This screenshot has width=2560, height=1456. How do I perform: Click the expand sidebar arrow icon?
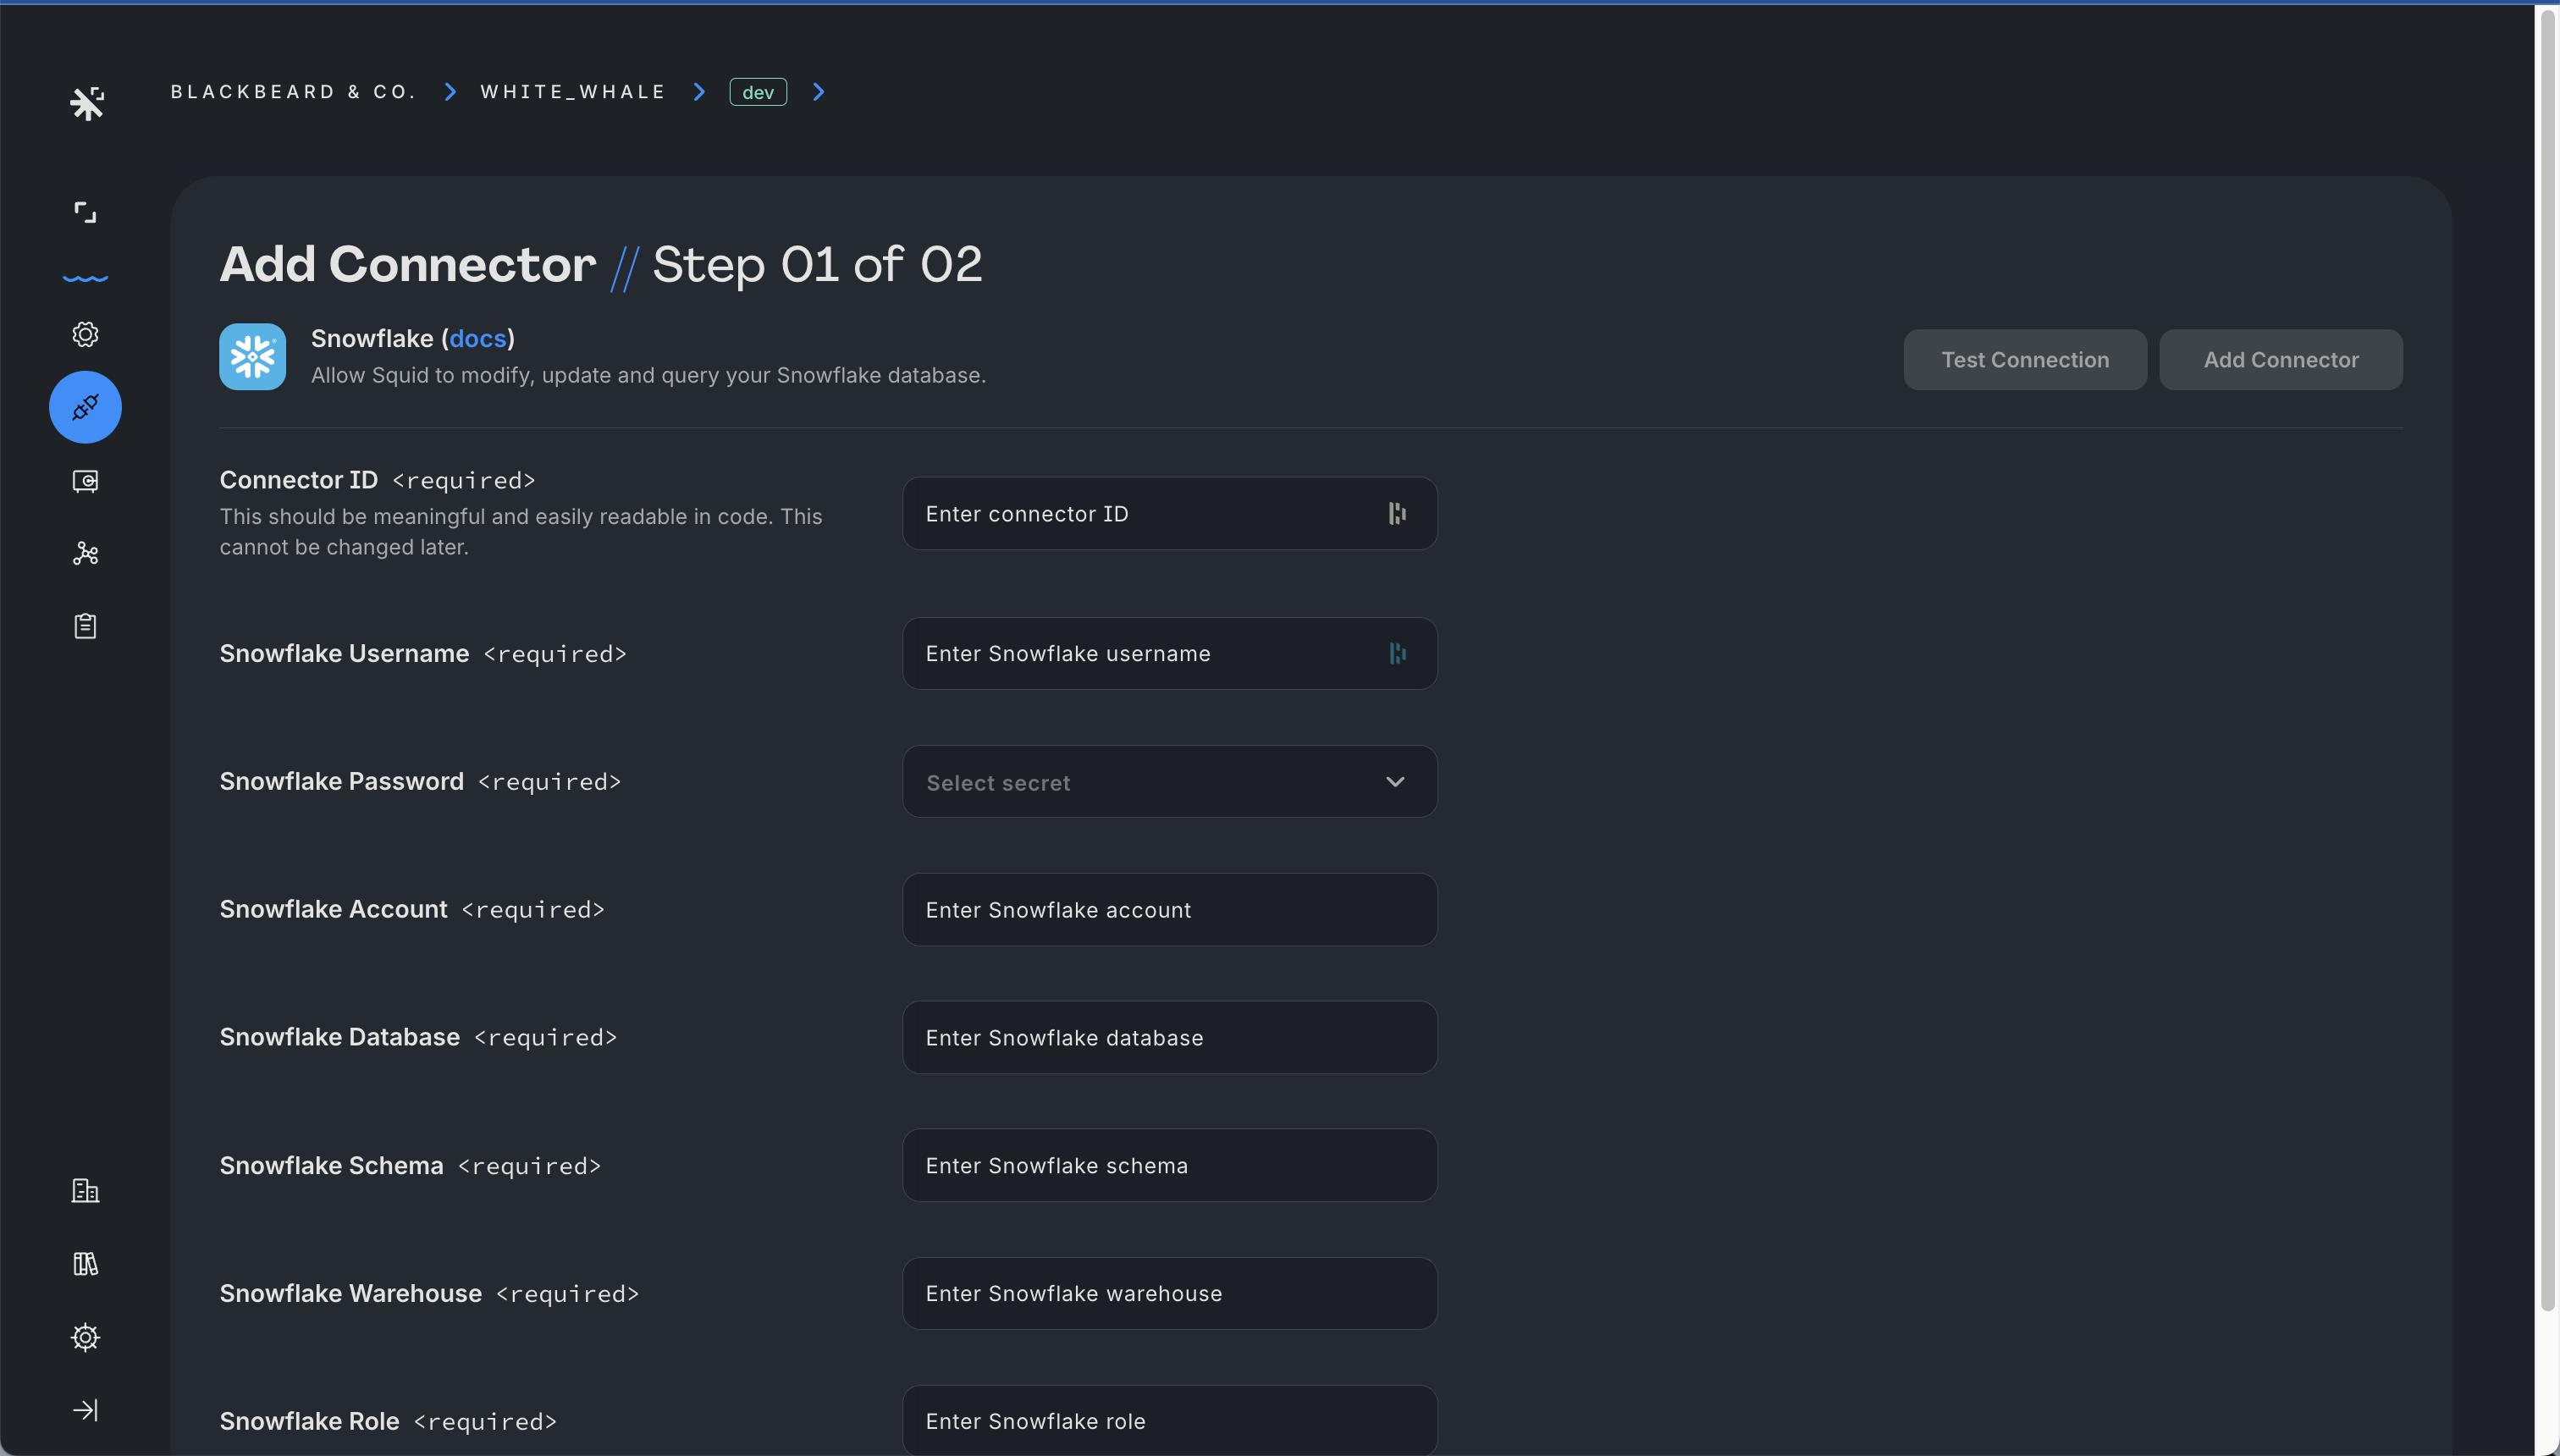[x=85, y=1410]
